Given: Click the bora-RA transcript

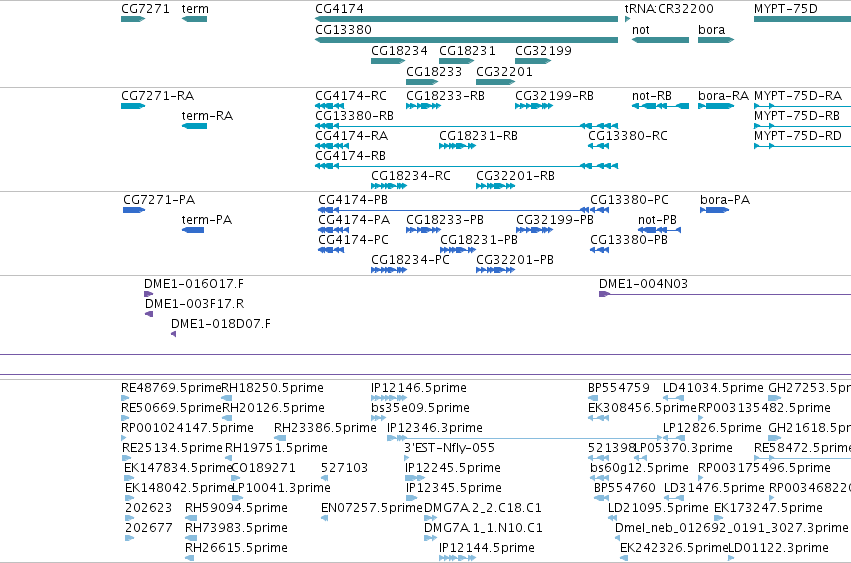Looking at the screenshot, I should [716, 106].
